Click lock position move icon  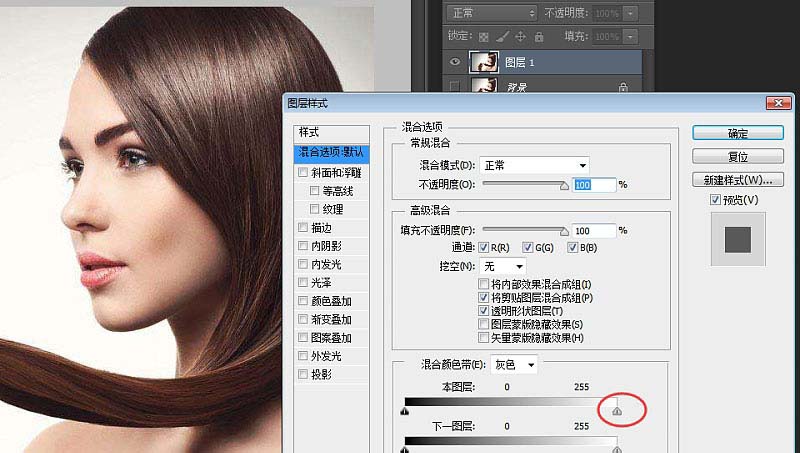520,36
